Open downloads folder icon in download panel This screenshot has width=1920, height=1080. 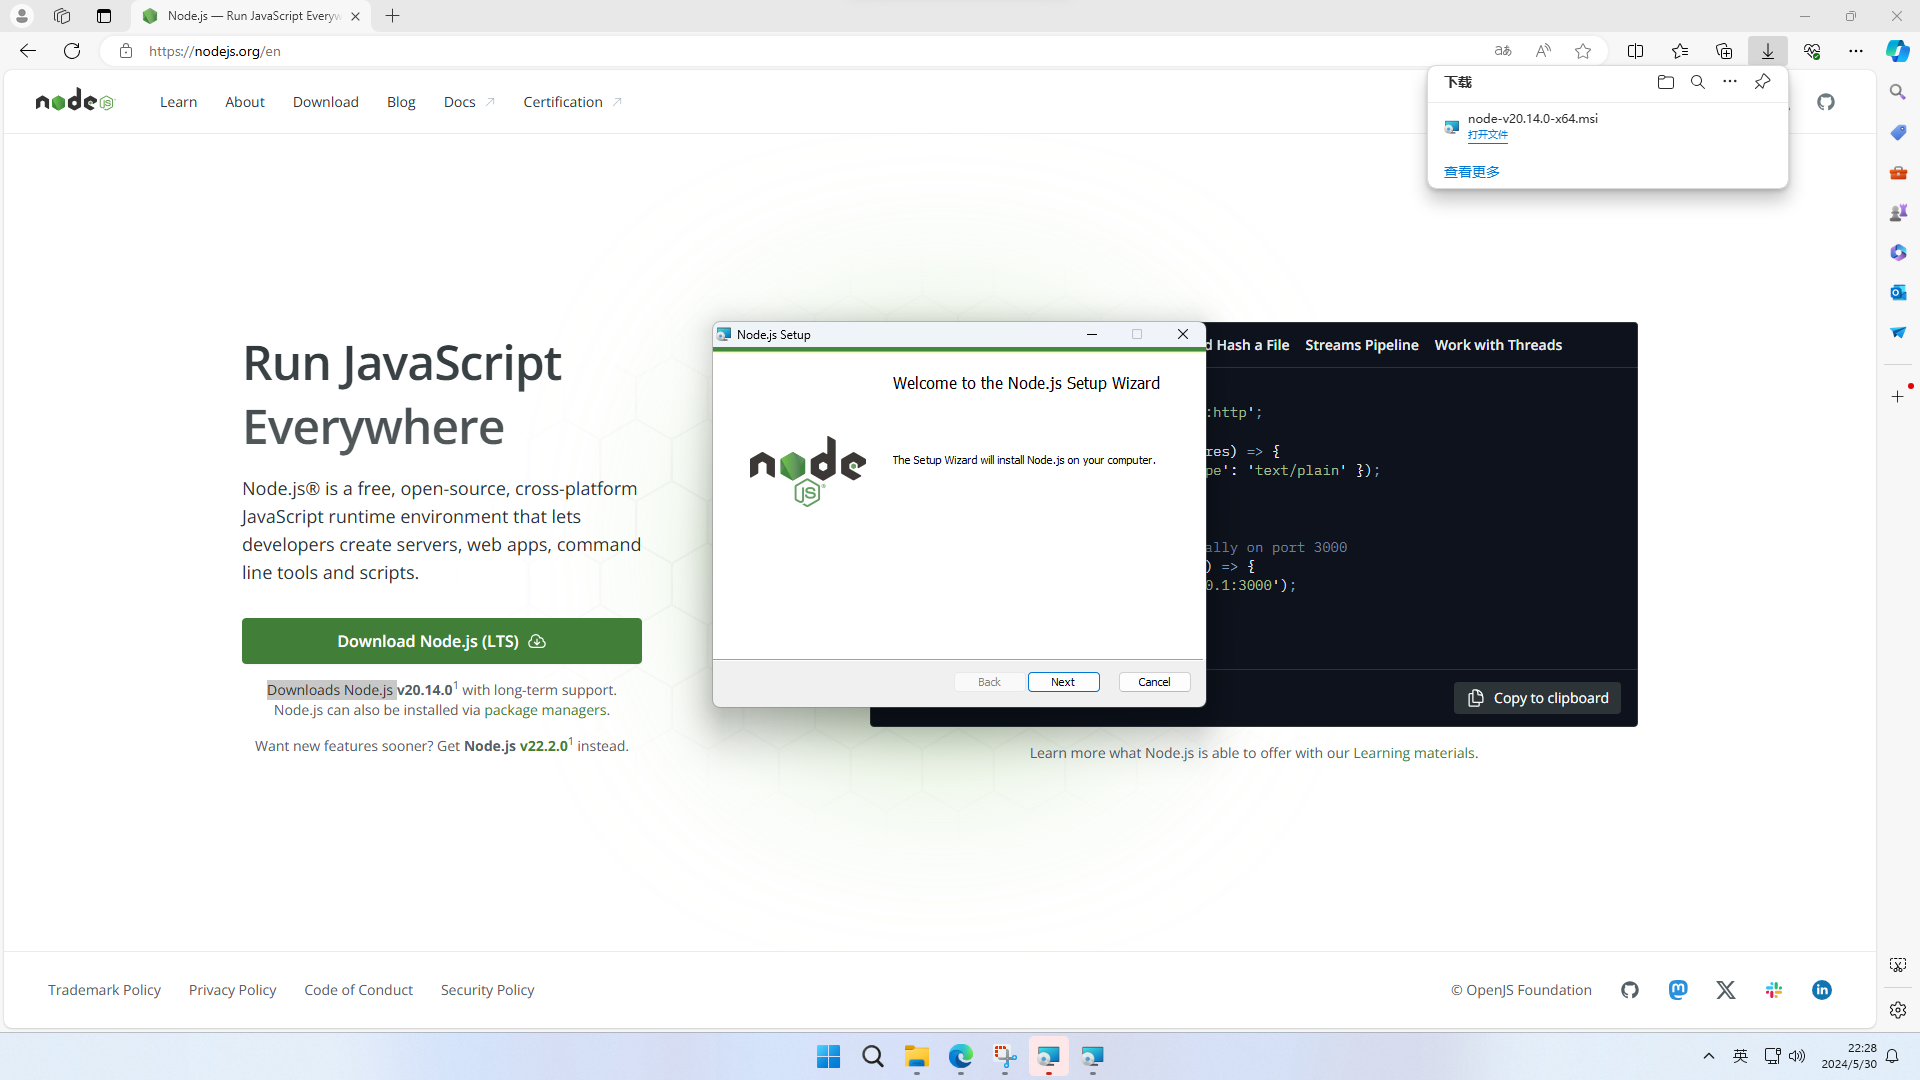(x=1665, y=82)
